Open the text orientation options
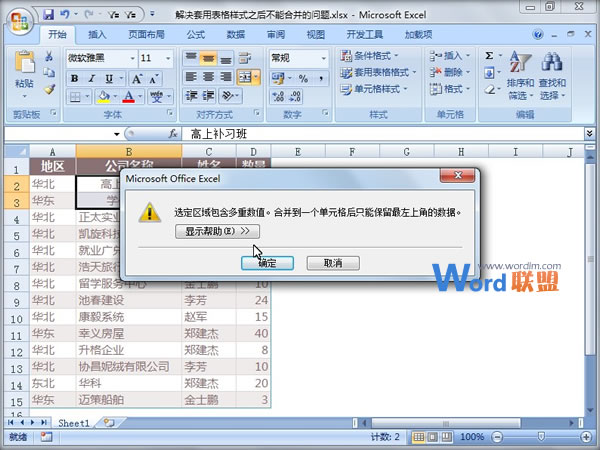This screenshot has width=600, height=450. point(230,96)
